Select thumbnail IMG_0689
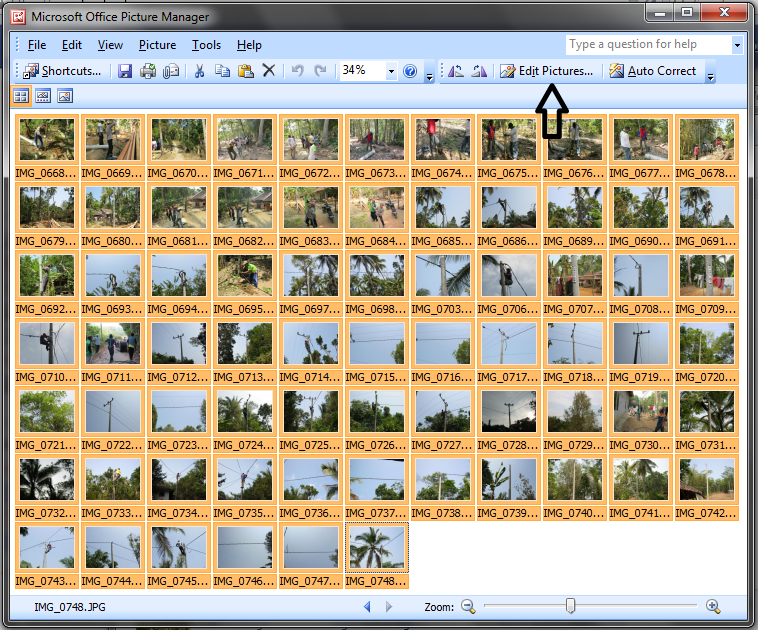The width and height of the screenshot is (758, 630). click(x=575, y=208)
